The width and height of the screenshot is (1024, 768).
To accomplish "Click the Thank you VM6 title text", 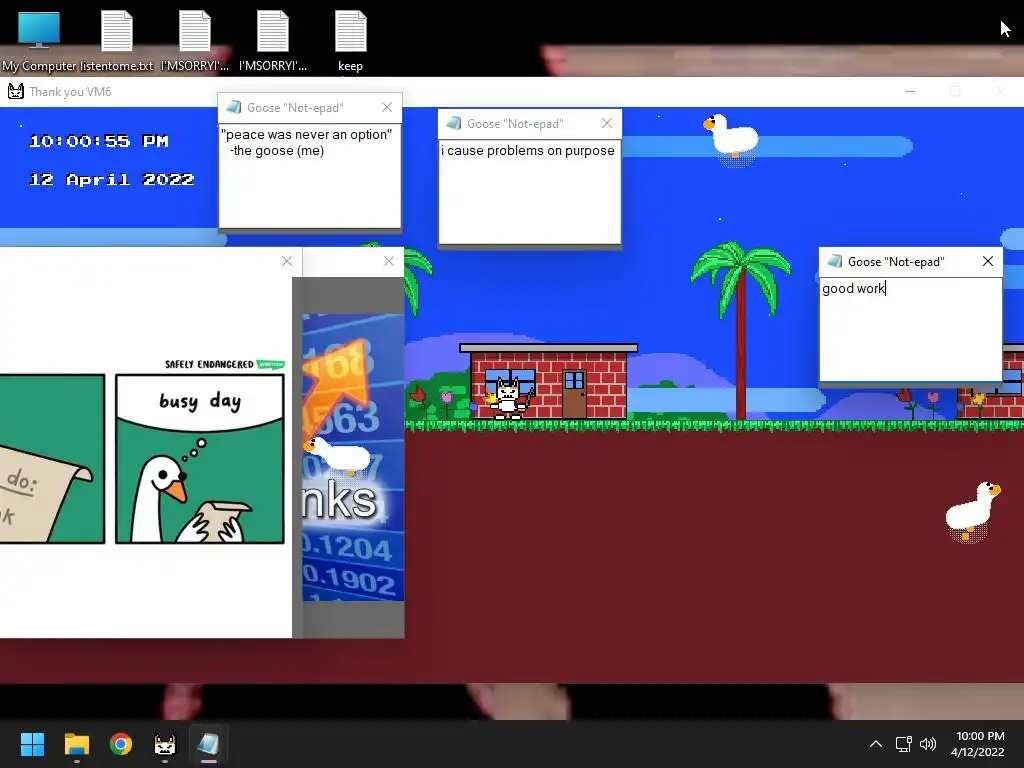I will (x=70, y=92).
